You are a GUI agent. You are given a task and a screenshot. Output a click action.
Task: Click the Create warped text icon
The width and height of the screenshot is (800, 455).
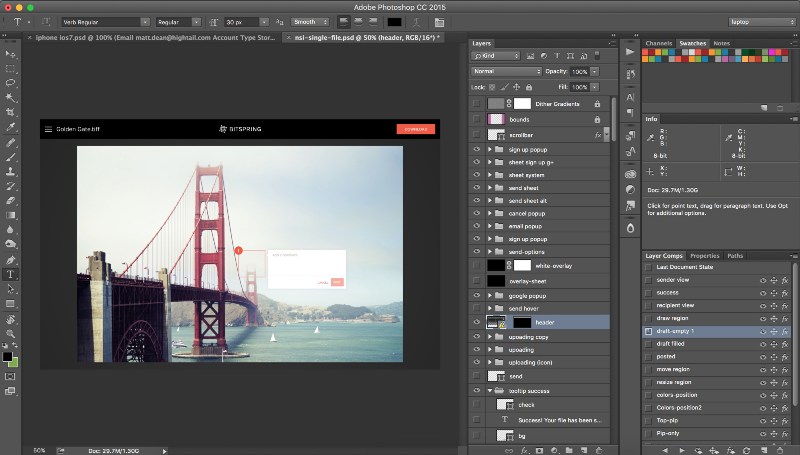click(x=416, y=22)
